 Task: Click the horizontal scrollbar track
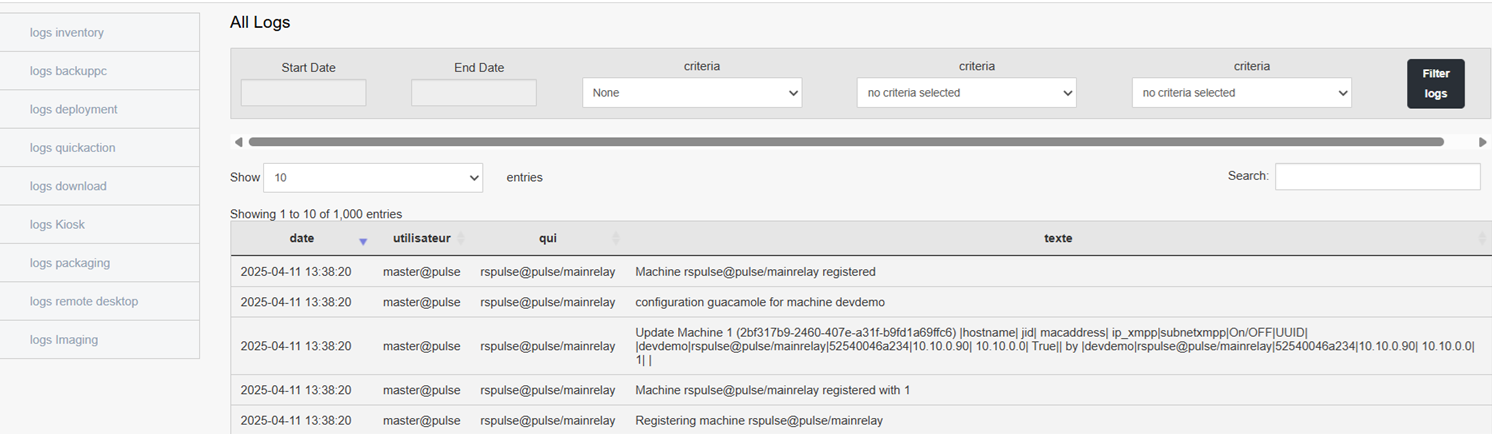point(846,142)
